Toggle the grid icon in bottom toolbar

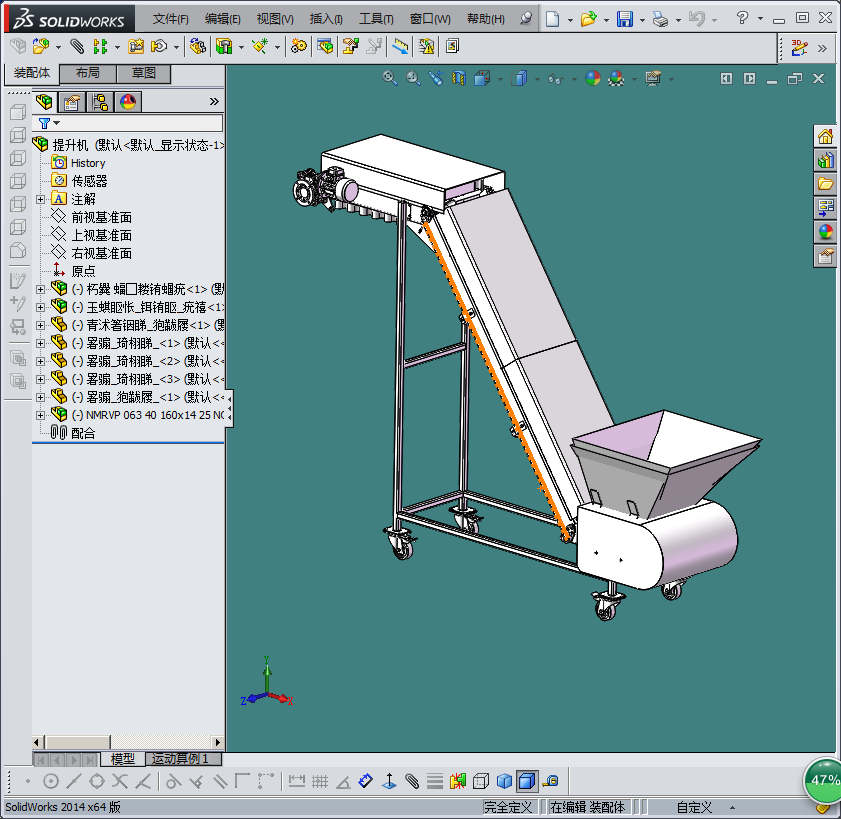tap(320, 781)
